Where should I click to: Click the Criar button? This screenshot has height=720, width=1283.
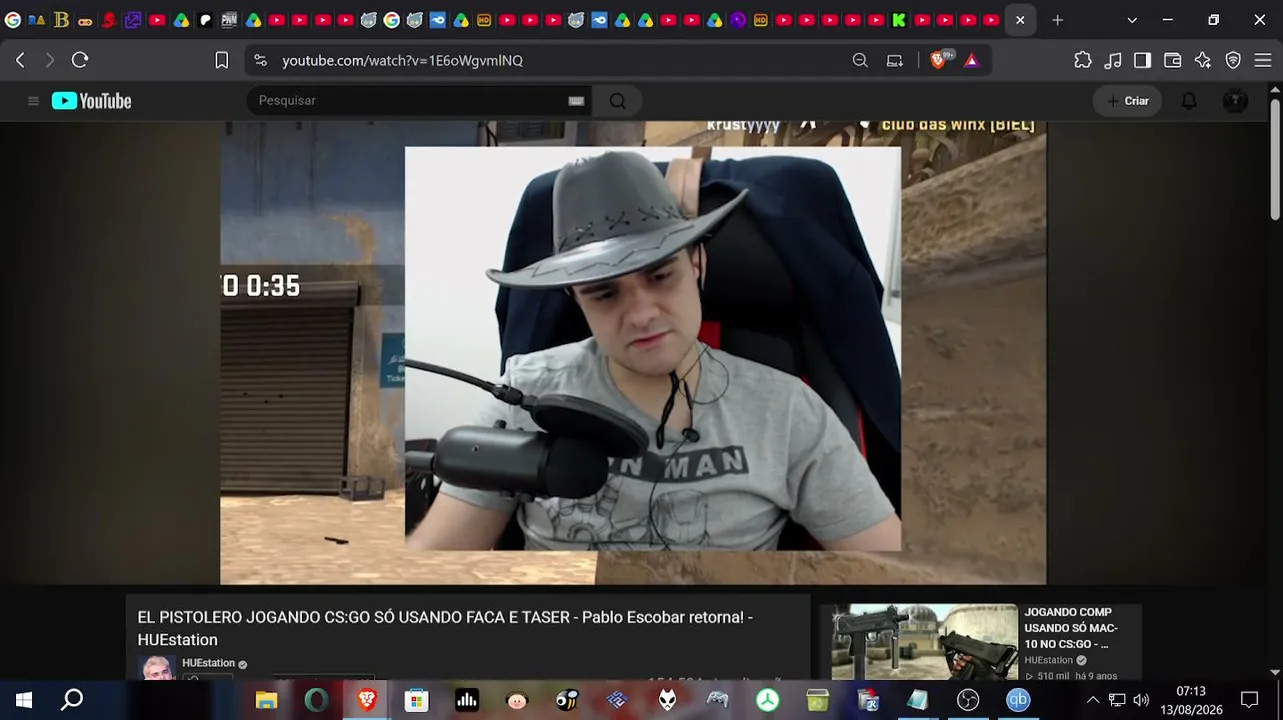(1127, 101)
